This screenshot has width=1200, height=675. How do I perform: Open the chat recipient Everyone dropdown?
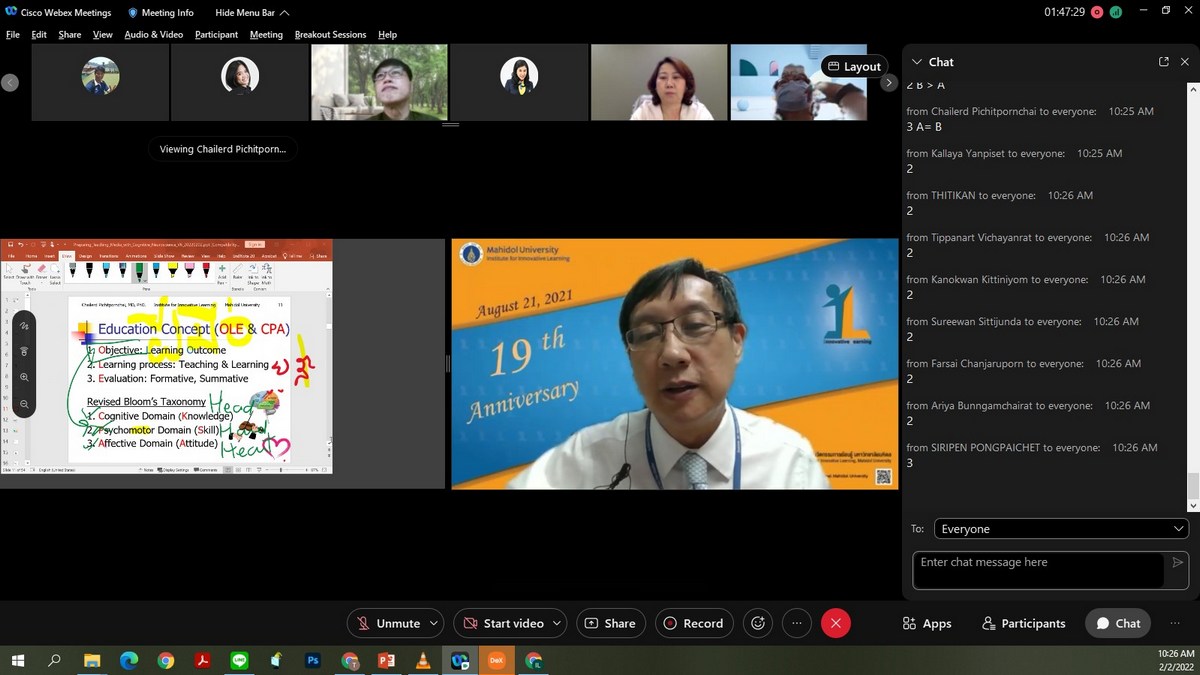pyautogui.click(x=1060, y=529)
